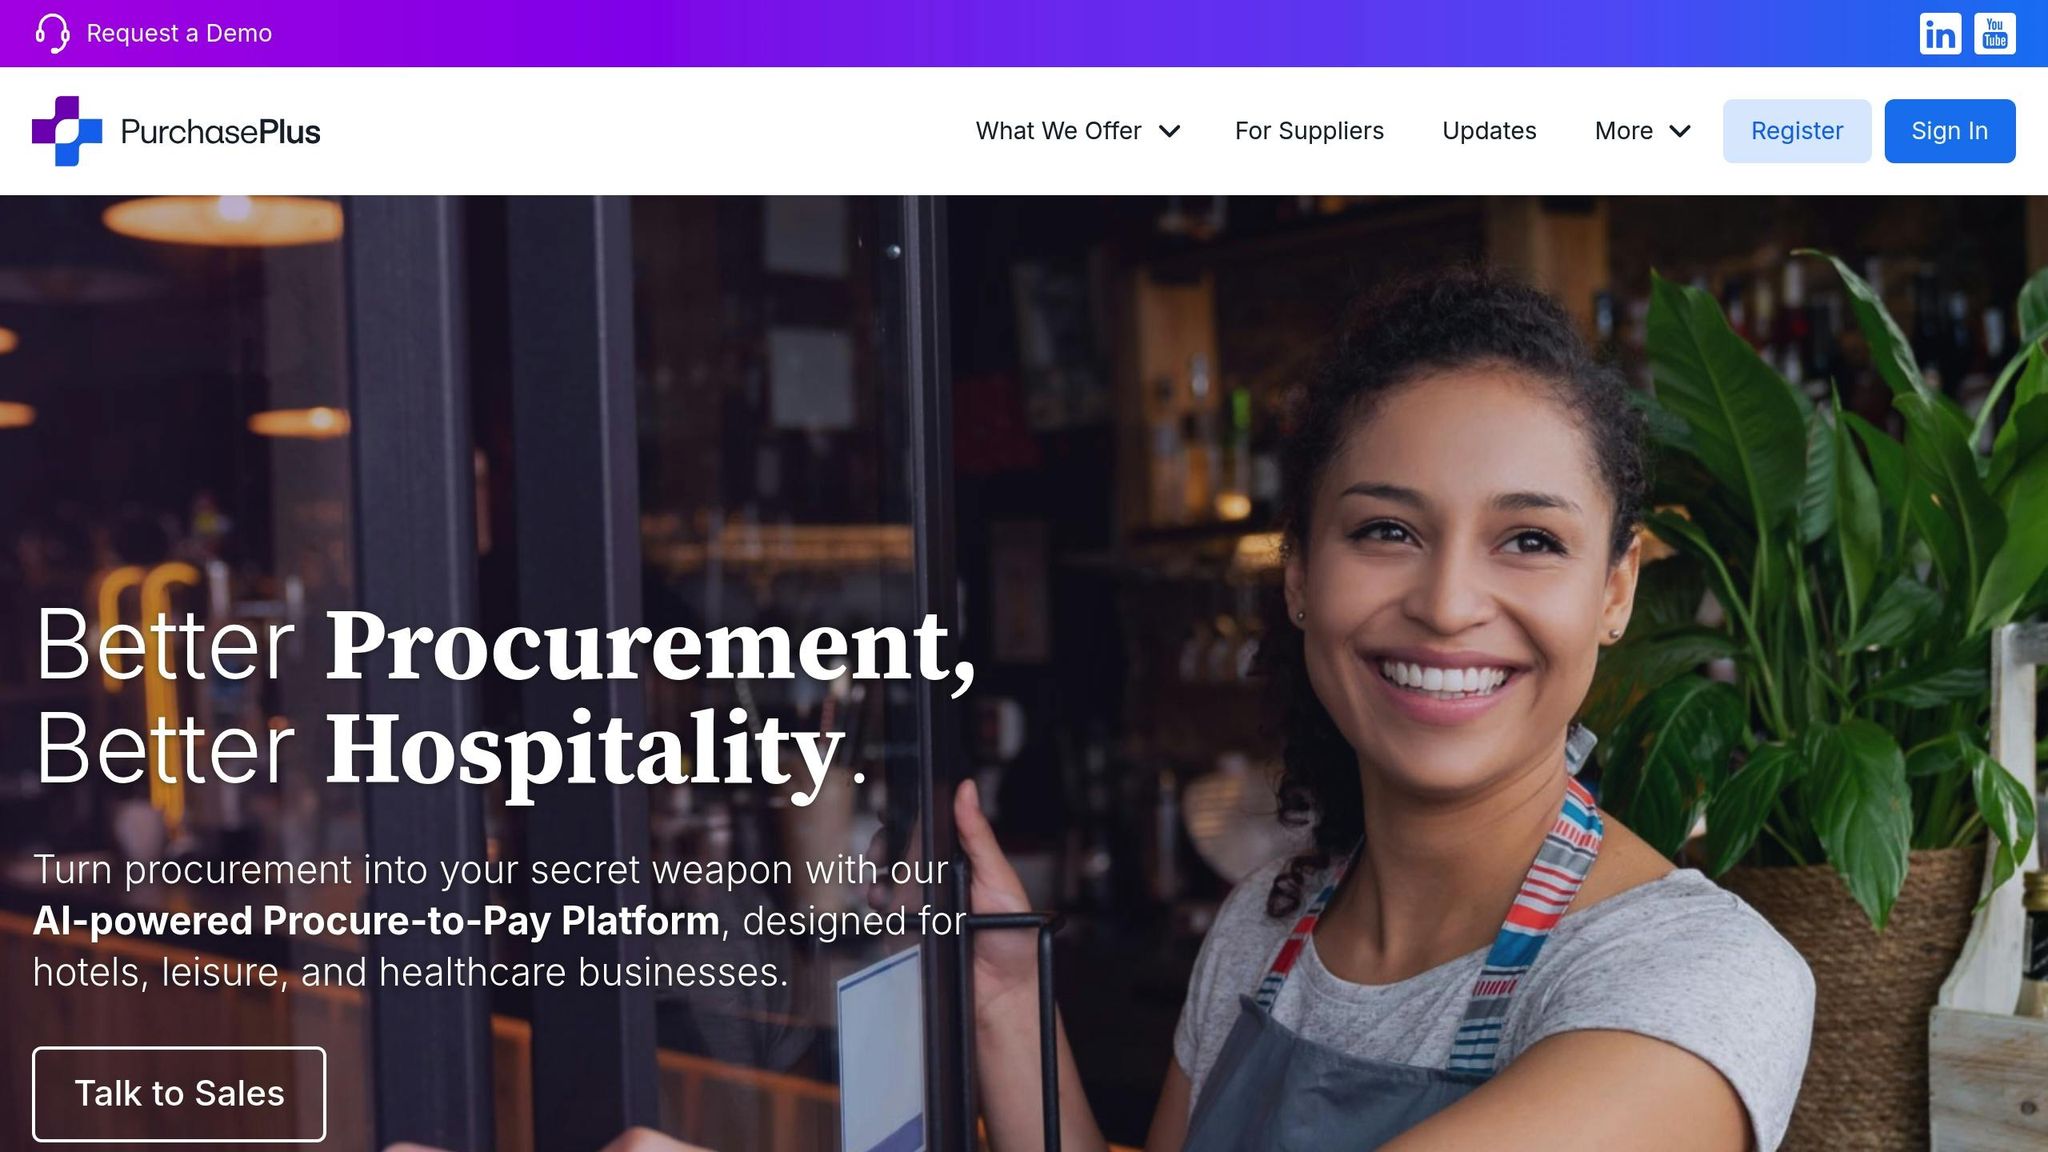Open the More navigation menu
2048x1152 pixels.
click(1643, 131)
